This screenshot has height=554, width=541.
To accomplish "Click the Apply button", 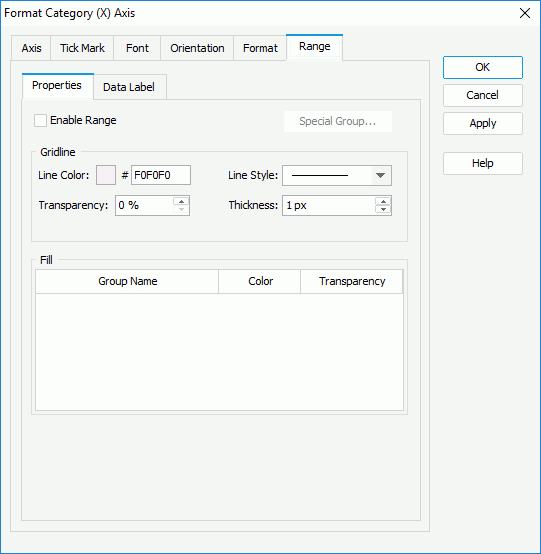I will [483, 124].
